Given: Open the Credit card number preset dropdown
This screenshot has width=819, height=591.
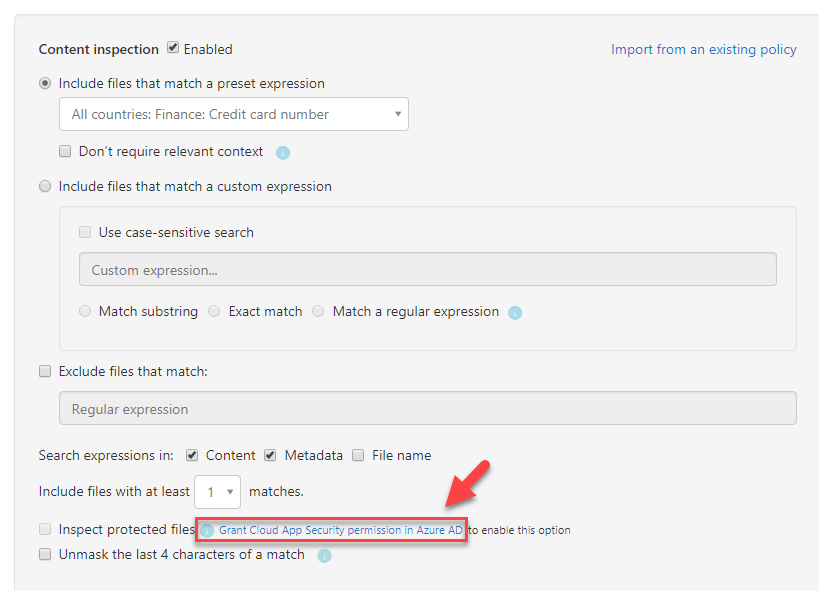Looking at the screenshot, I should click(233, 114).
